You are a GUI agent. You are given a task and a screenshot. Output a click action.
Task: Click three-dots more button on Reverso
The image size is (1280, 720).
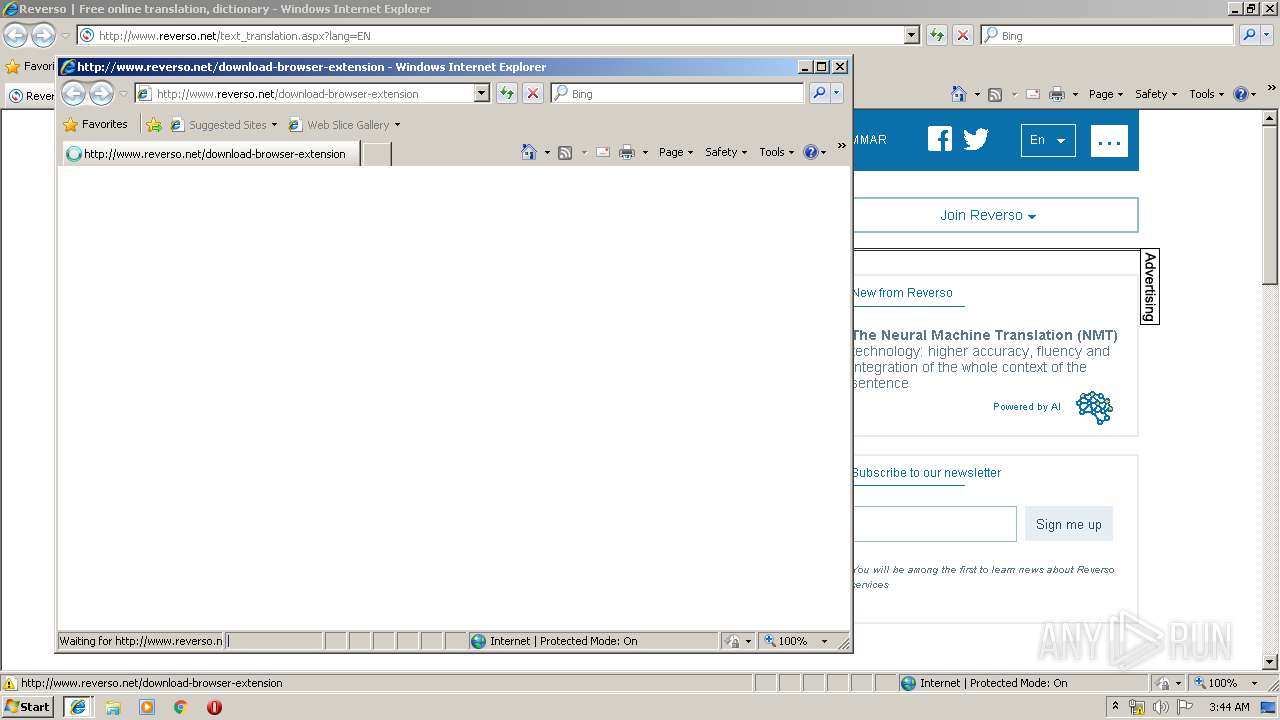coord(1110,141)
